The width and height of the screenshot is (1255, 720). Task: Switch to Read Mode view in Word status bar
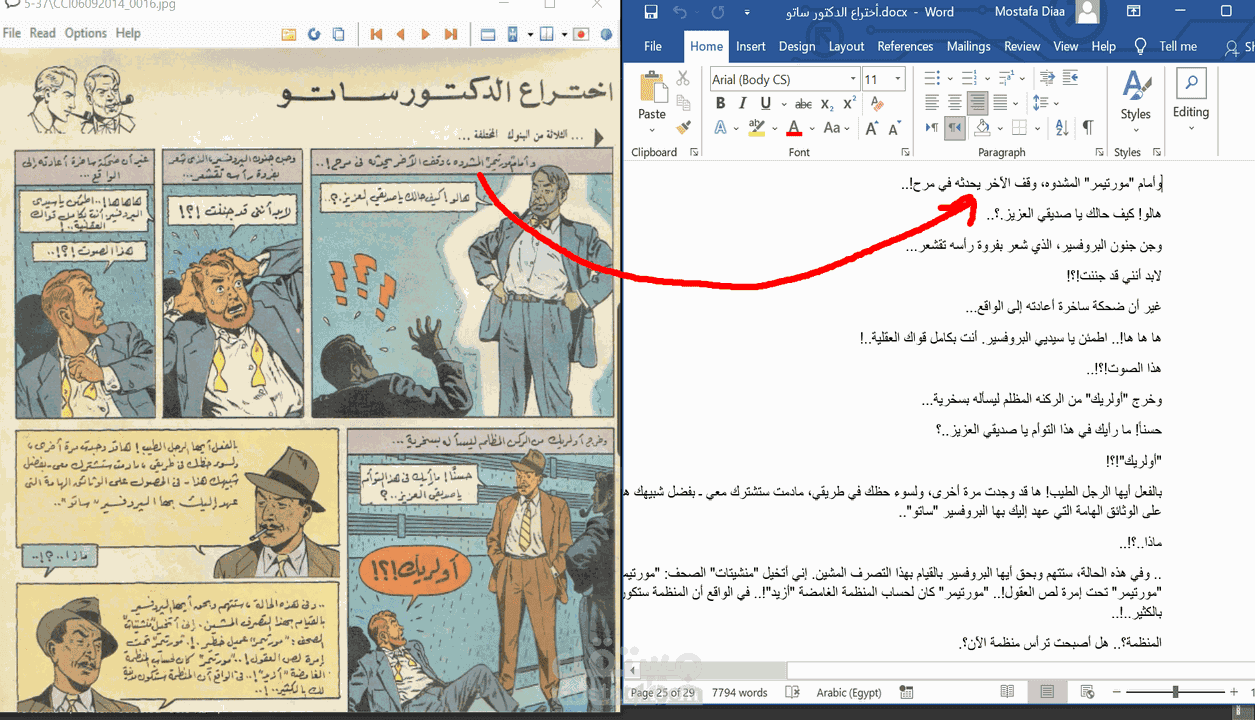pos(1007,692)
